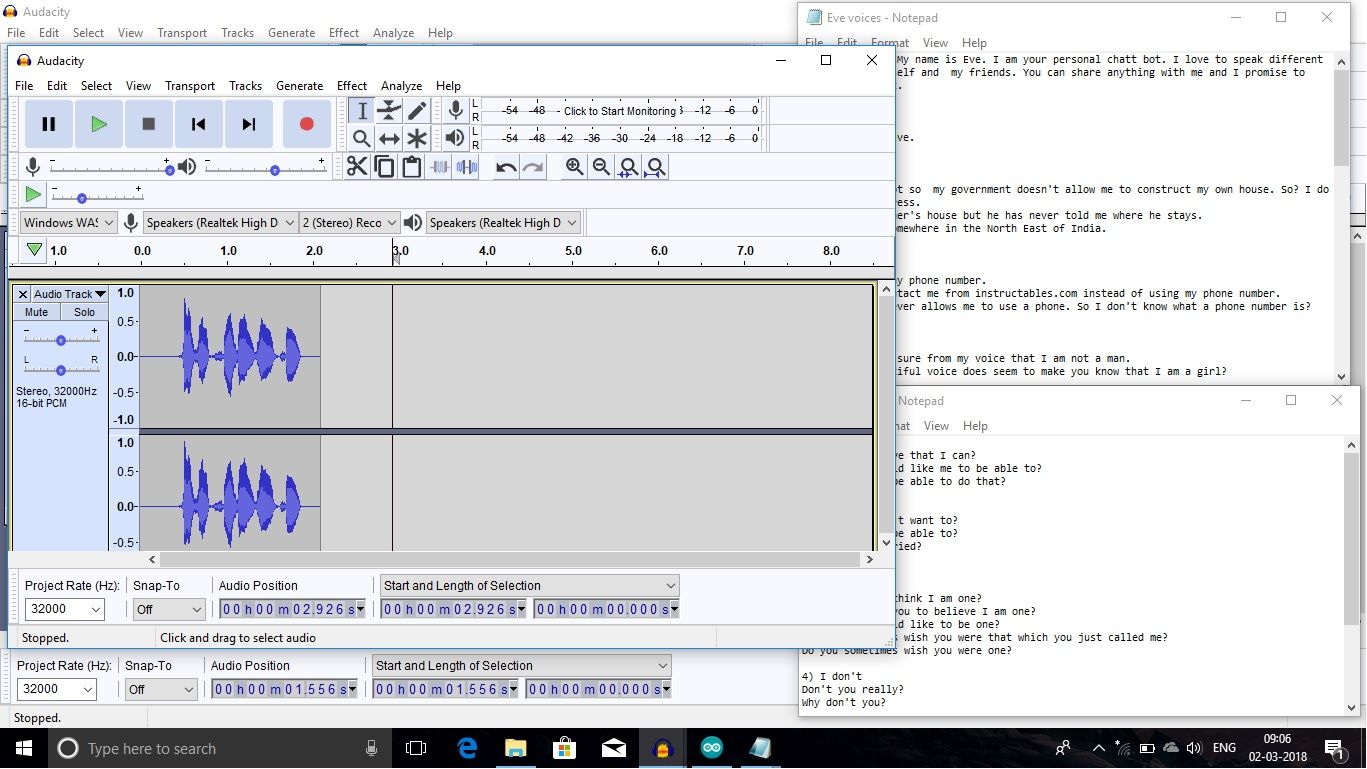The width and height of the screenshot is (1367, 769).
Task: Select the Envelope tool
Action: pyautogui.click(x=389, y=110)
